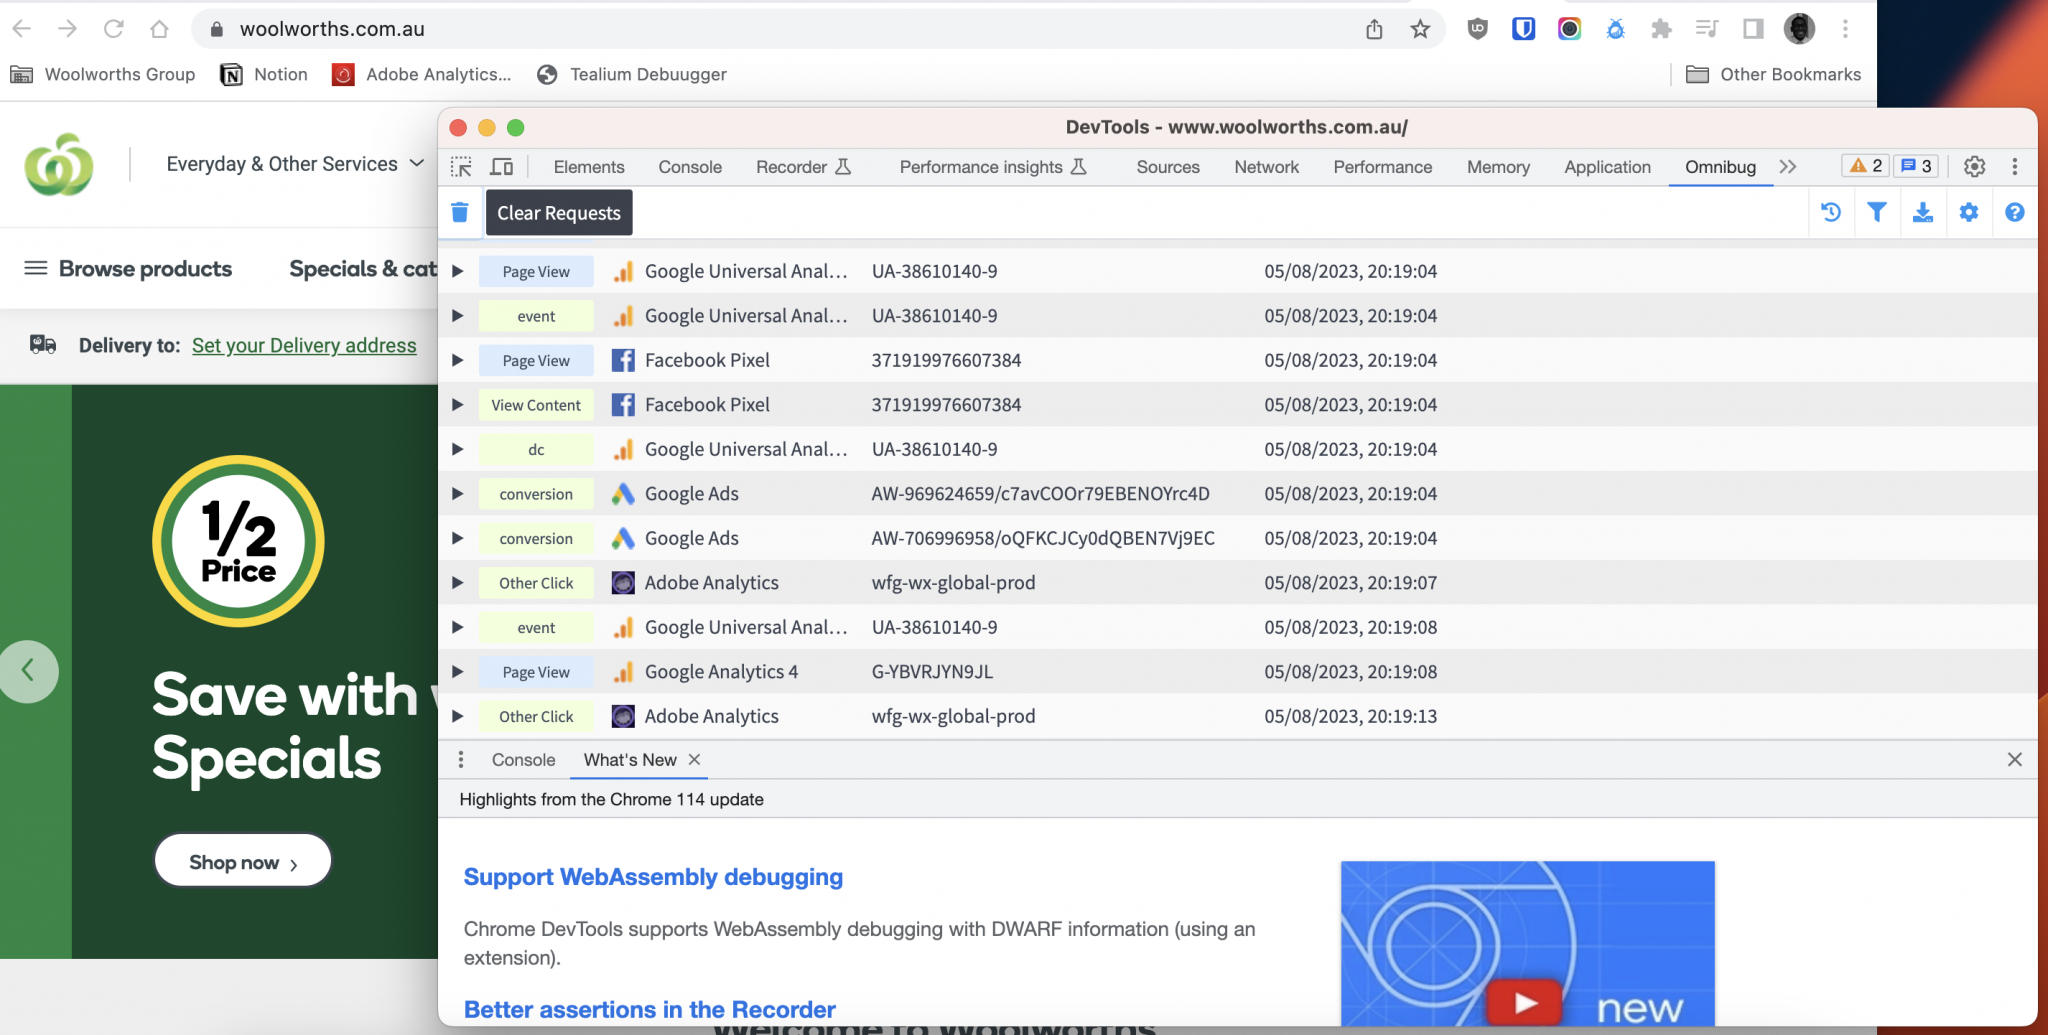Image resolution: width=2048 pixels, height=1035 pixels.
Task: Bookmark page with star icon
Action: (x=1420, y=29)
